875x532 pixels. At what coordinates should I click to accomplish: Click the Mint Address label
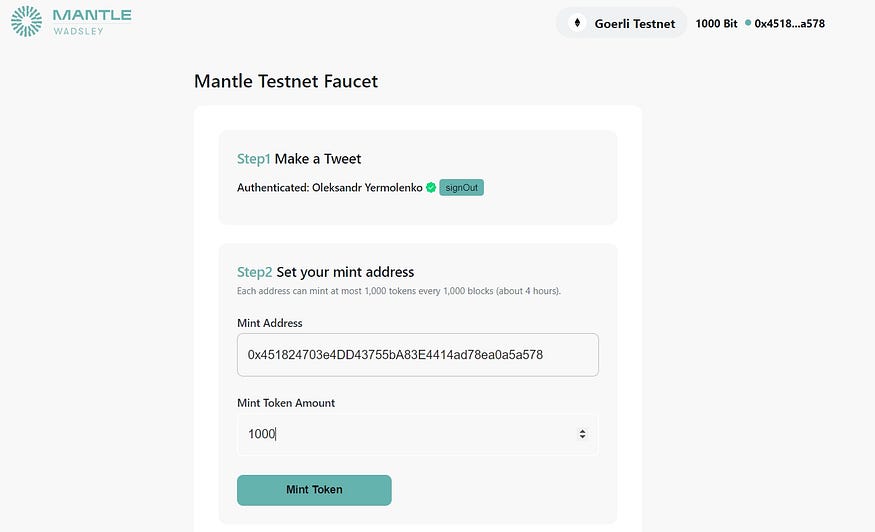tap(269, 323)
